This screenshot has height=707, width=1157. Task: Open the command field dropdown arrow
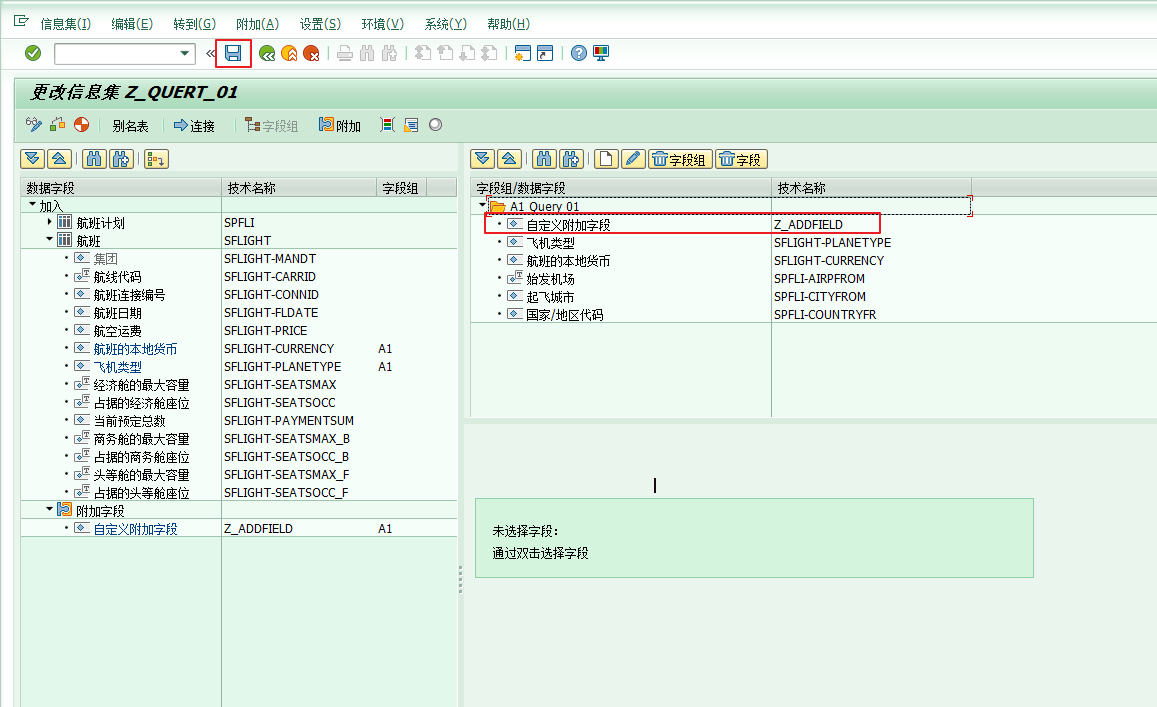[185, 53]
